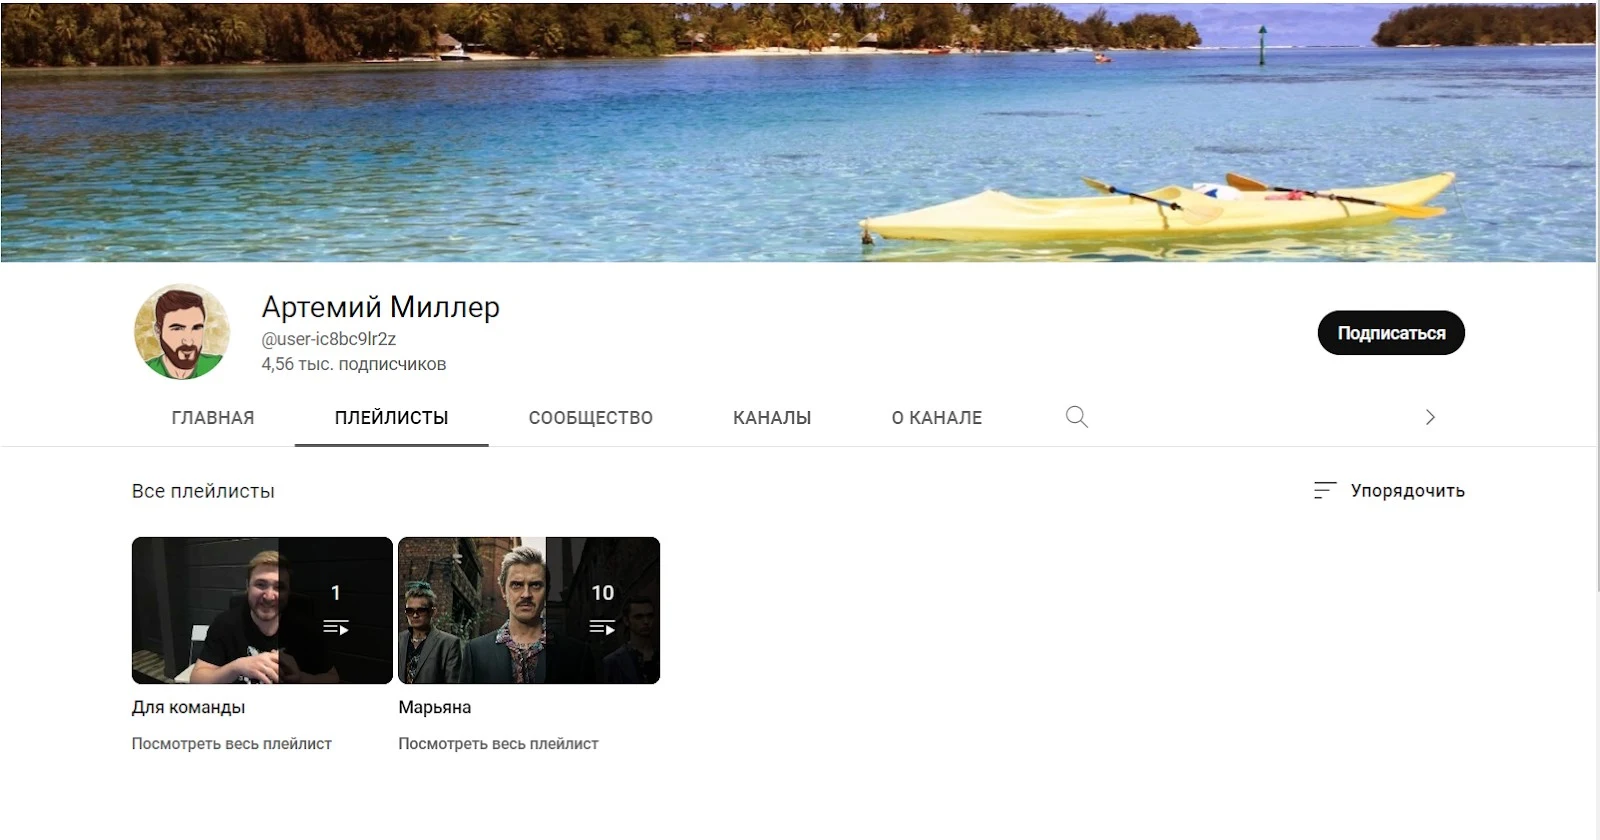
Task: Click Посмотреть весь плейлист under Марьяна
Action: pyautogui.click(x=498, y=744)
